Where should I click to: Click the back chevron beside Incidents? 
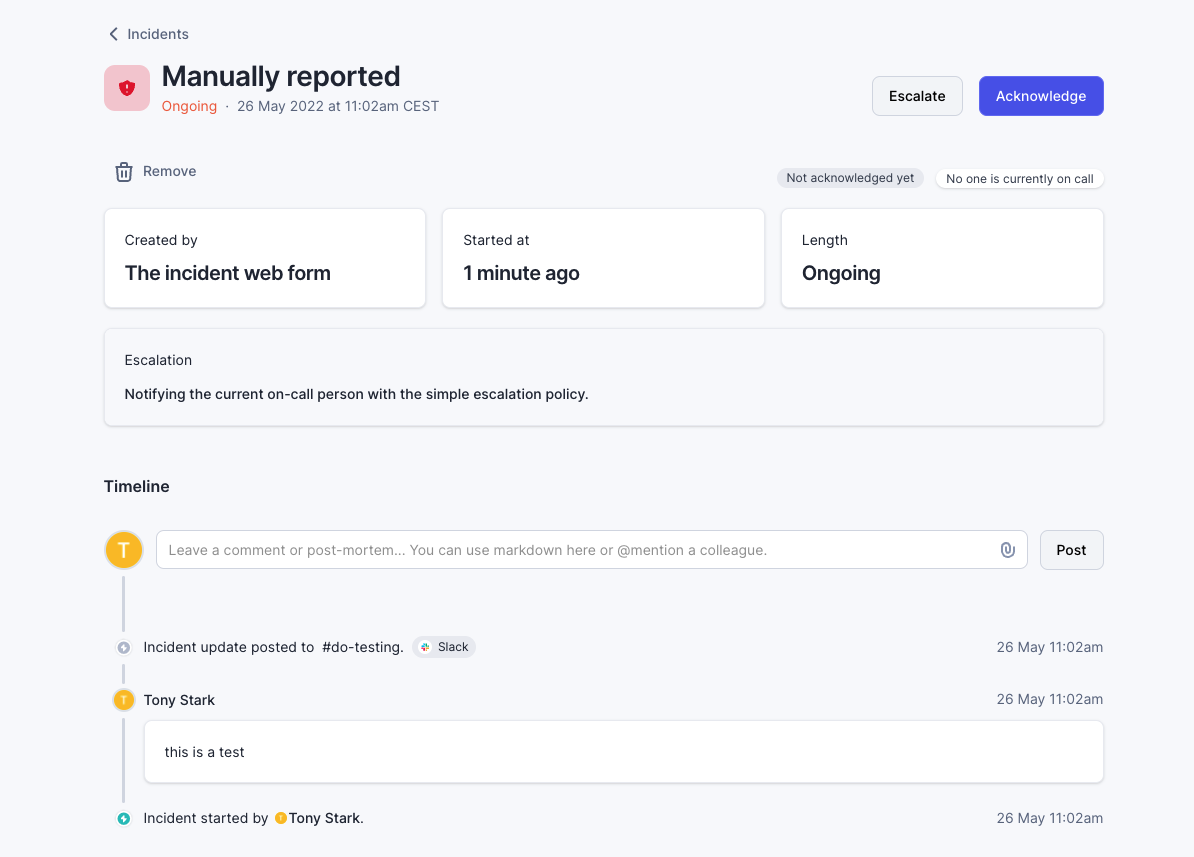tap(113, 34)
